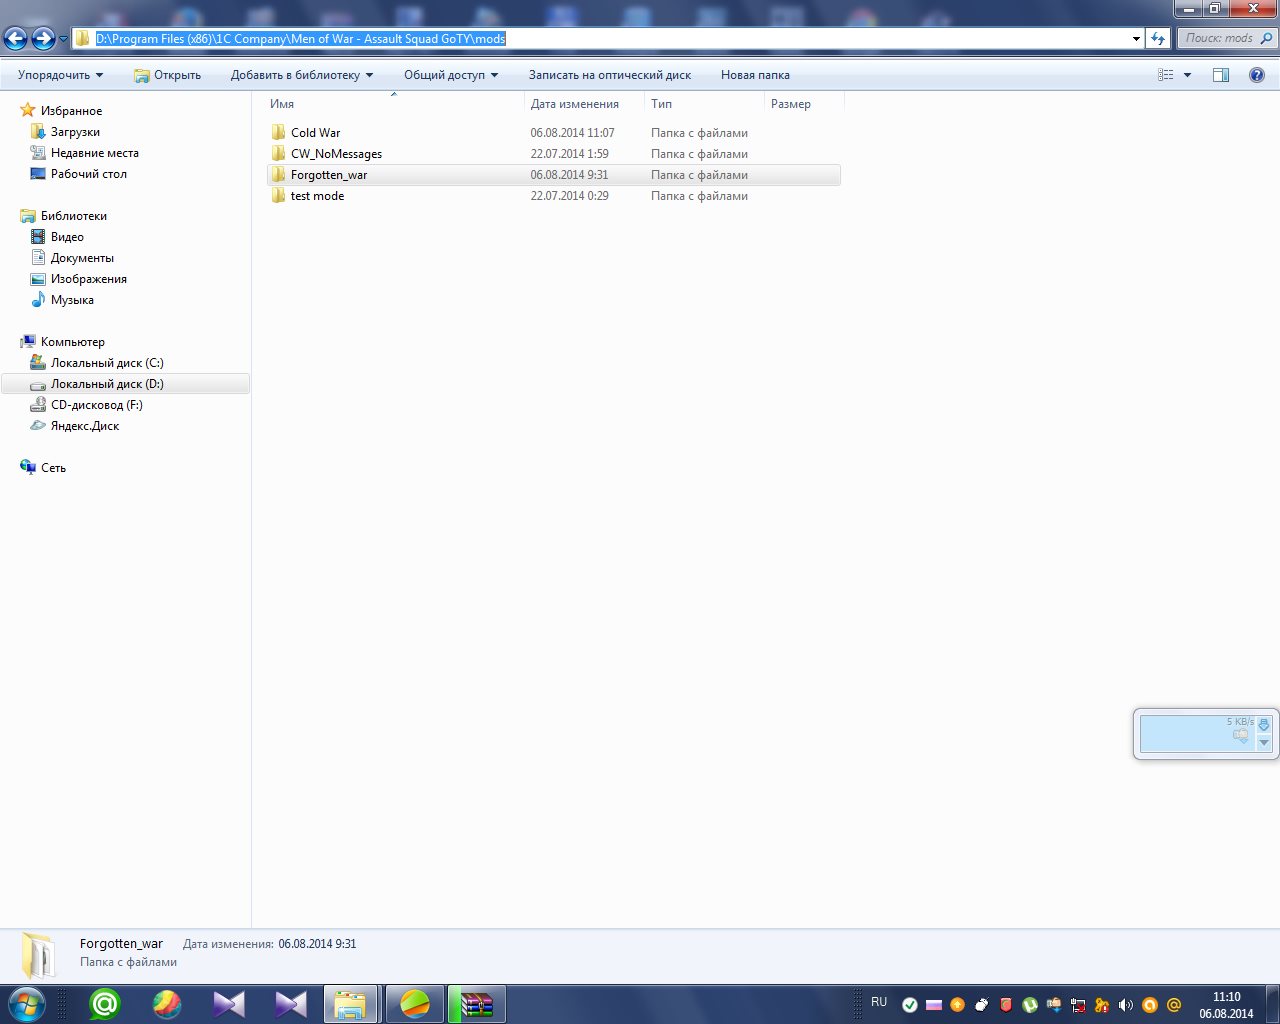This screenshot has height=1024, width=1280.
Task: Open the address bar history dropdown
Action: click(1136, 39)
